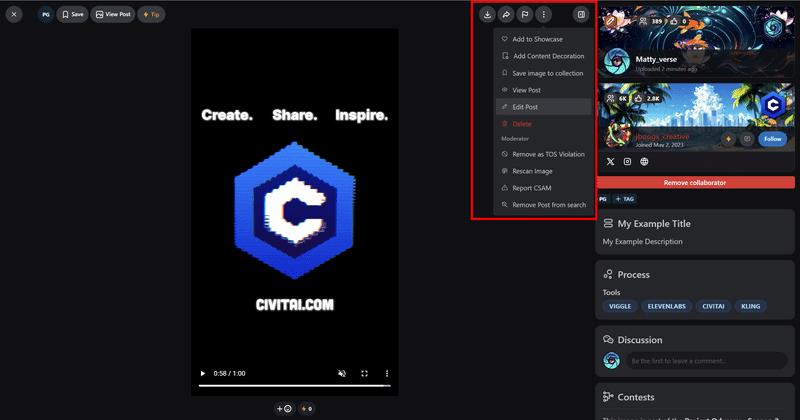
Task: Follow jboogx_creative
Action: 772,139
